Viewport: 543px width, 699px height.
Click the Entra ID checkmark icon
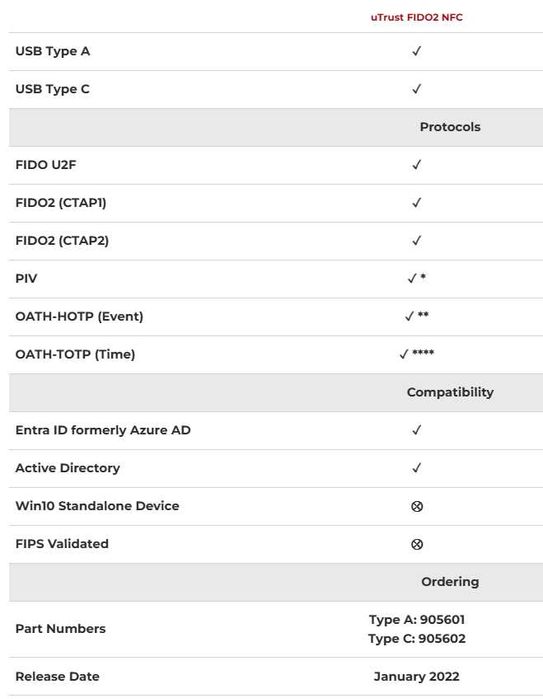[416, 430]
